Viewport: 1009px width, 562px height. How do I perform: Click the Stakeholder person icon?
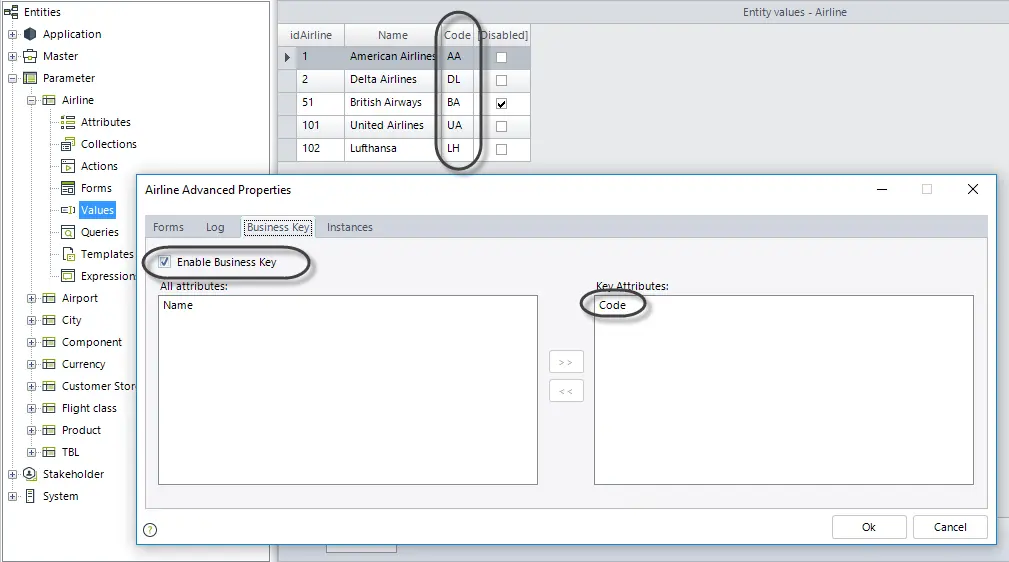click(30, 474)
